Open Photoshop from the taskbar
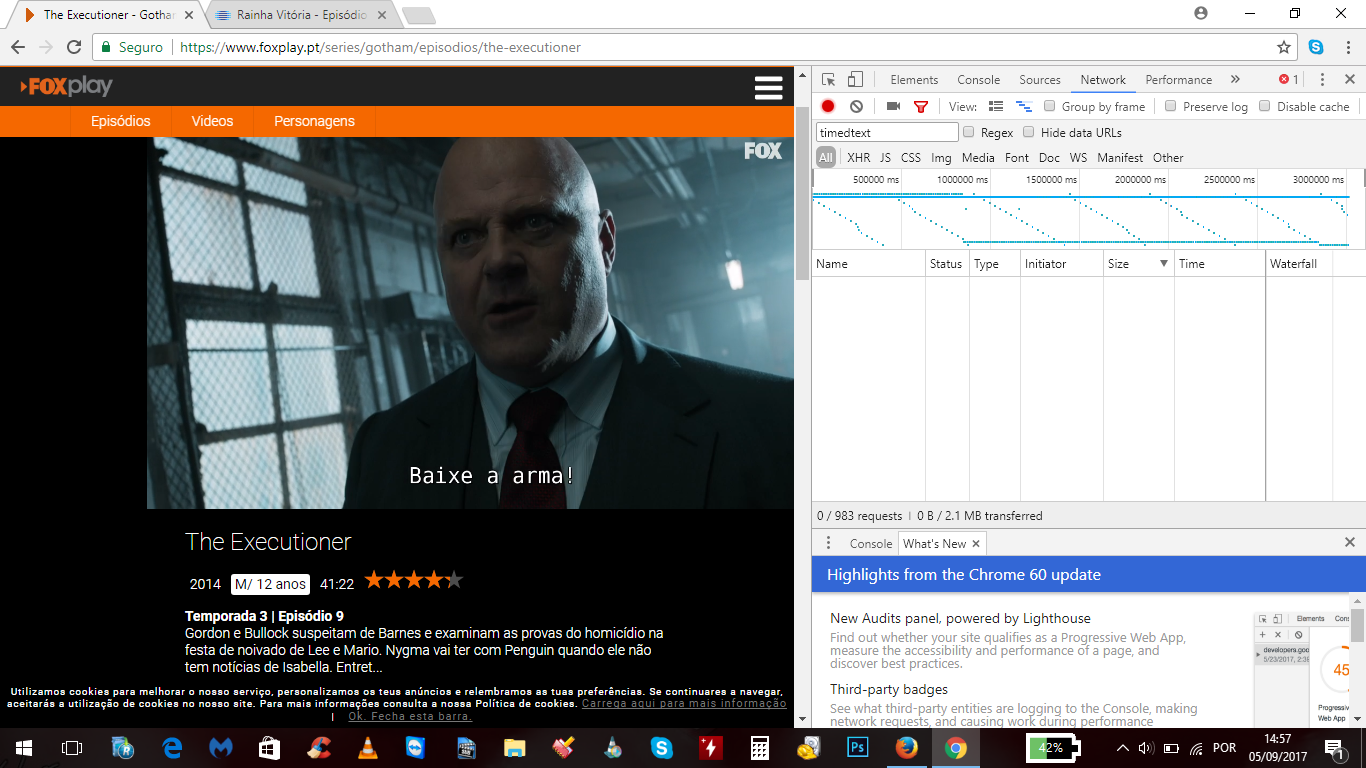This screenshot has height=768, width=1366. [857, 748]
